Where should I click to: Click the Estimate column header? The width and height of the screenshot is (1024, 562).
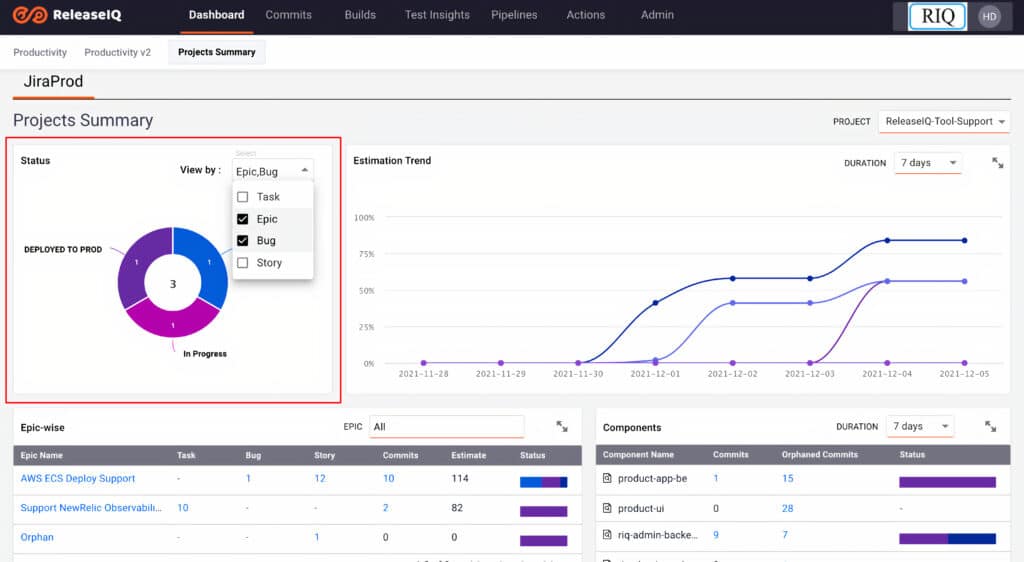468,455
